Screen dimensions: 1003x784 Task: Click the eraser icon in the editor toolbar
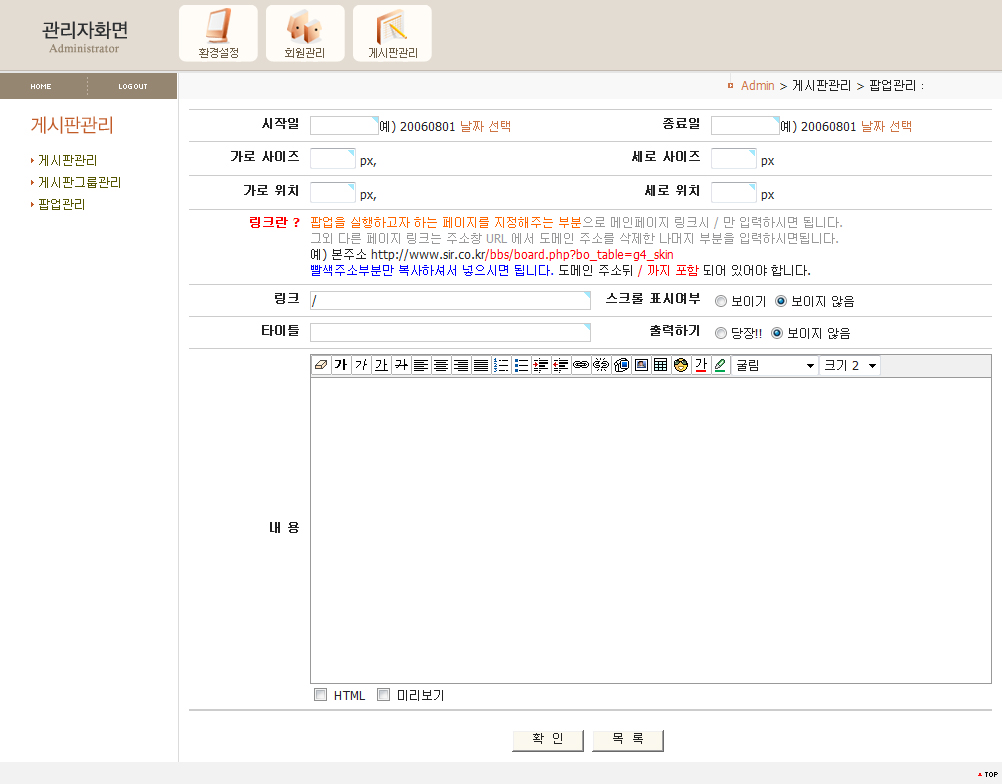point(321,366)
